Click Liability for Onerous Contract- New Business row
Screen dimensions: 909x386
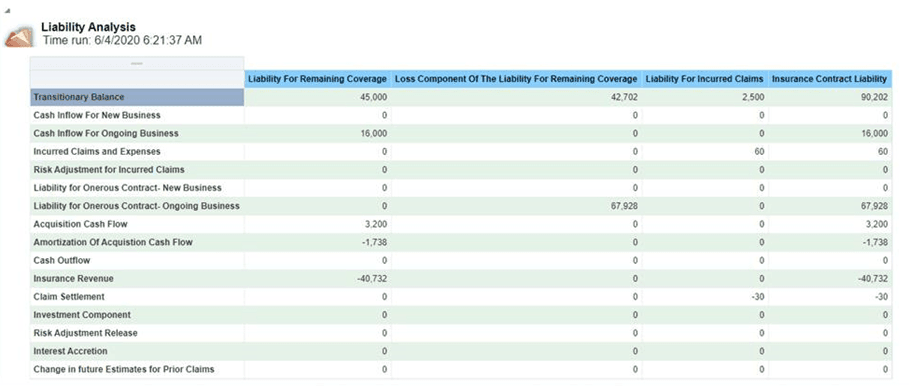coord(137,188)
